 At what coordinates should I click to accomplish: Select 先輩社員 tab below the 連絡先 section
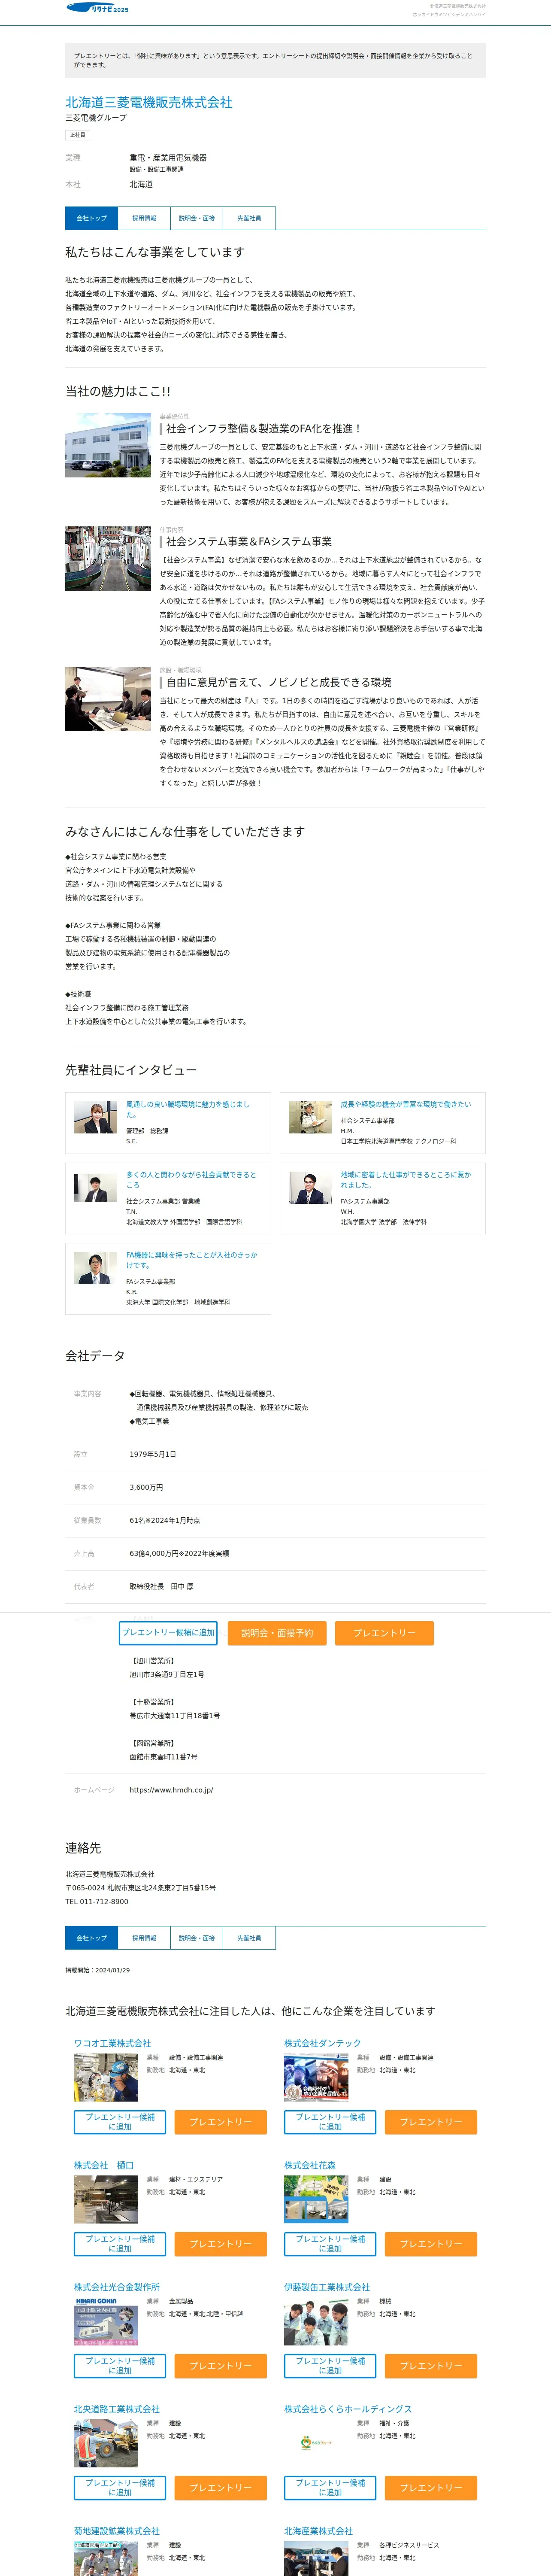(249, 1937)
